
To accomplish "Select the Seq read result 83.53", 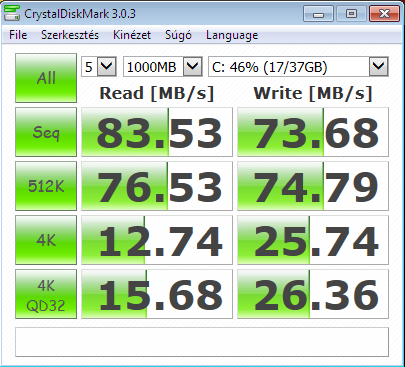I will pos(157,132).
